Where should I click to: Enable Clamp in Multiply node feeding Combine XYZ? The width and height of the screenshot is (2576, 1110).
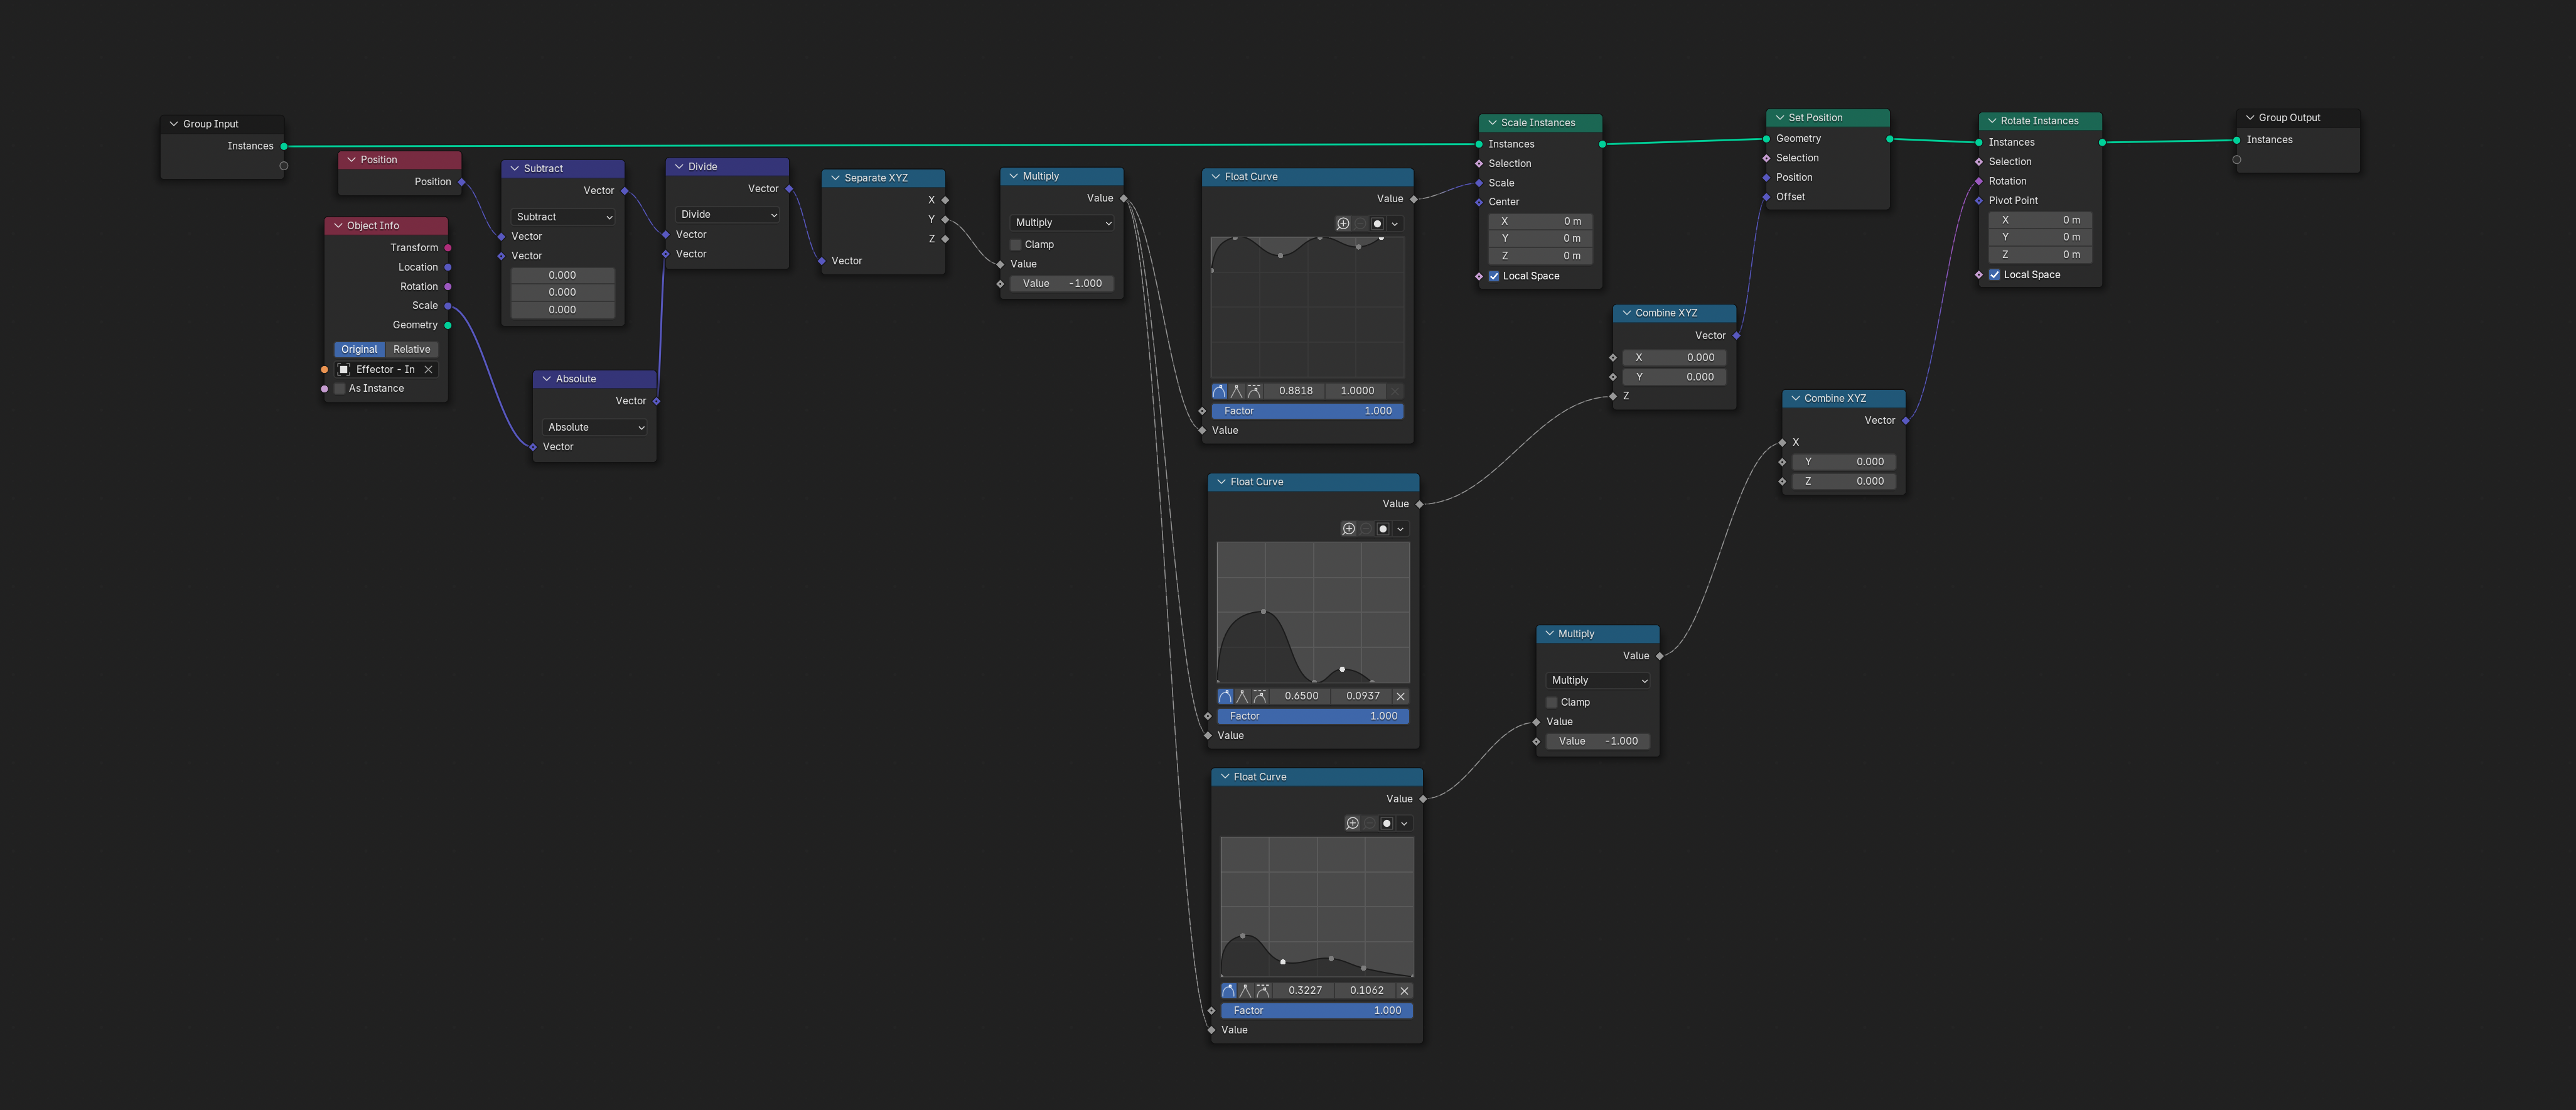1552,703
